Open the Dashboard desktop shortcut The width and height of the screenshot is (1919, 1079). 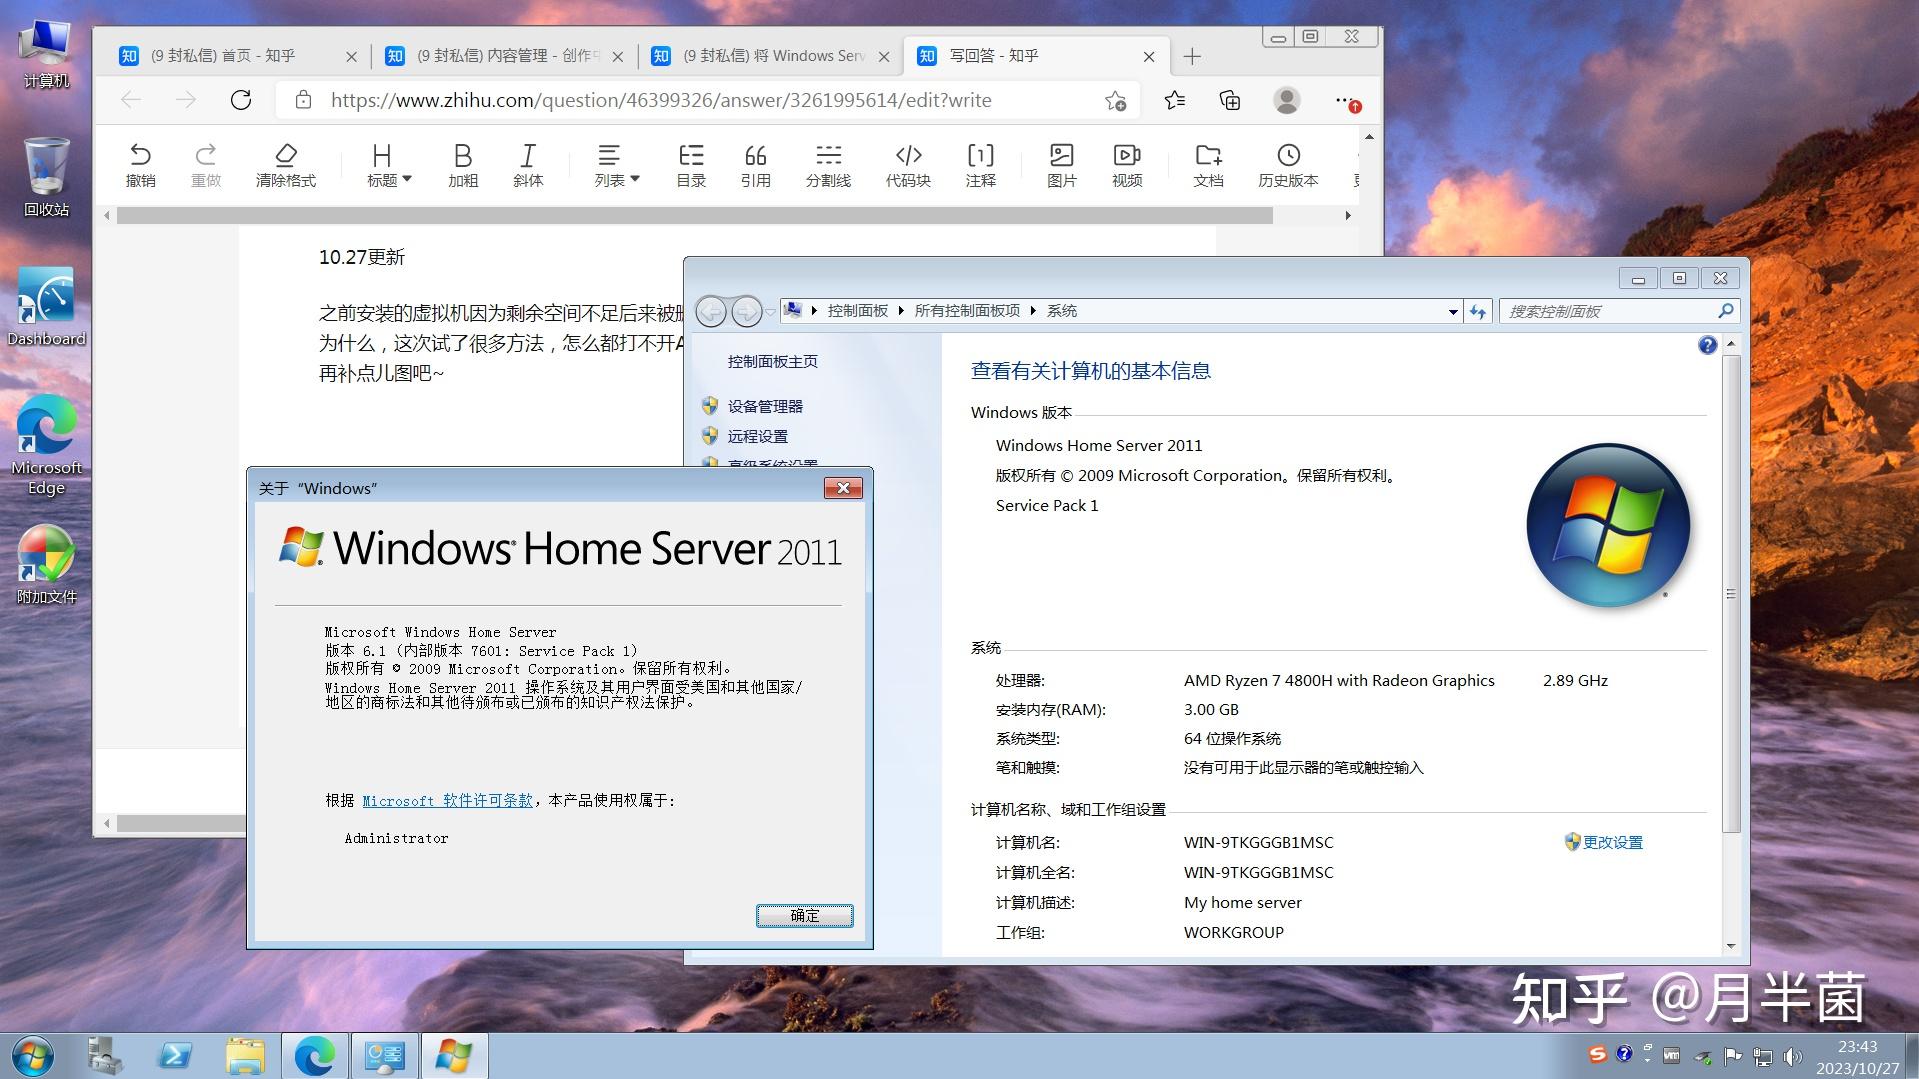[x=46, y=307]
